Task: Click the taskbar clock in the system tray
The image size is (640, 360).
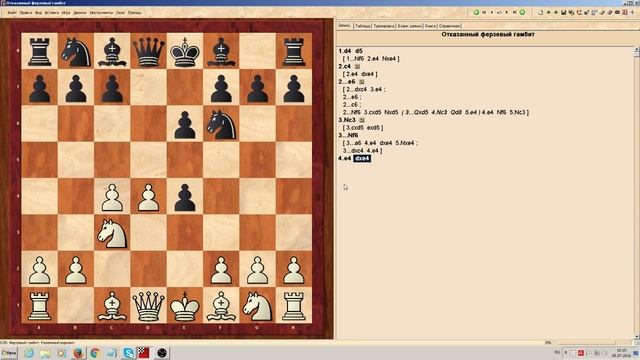Action: click(x=621, y=353)
